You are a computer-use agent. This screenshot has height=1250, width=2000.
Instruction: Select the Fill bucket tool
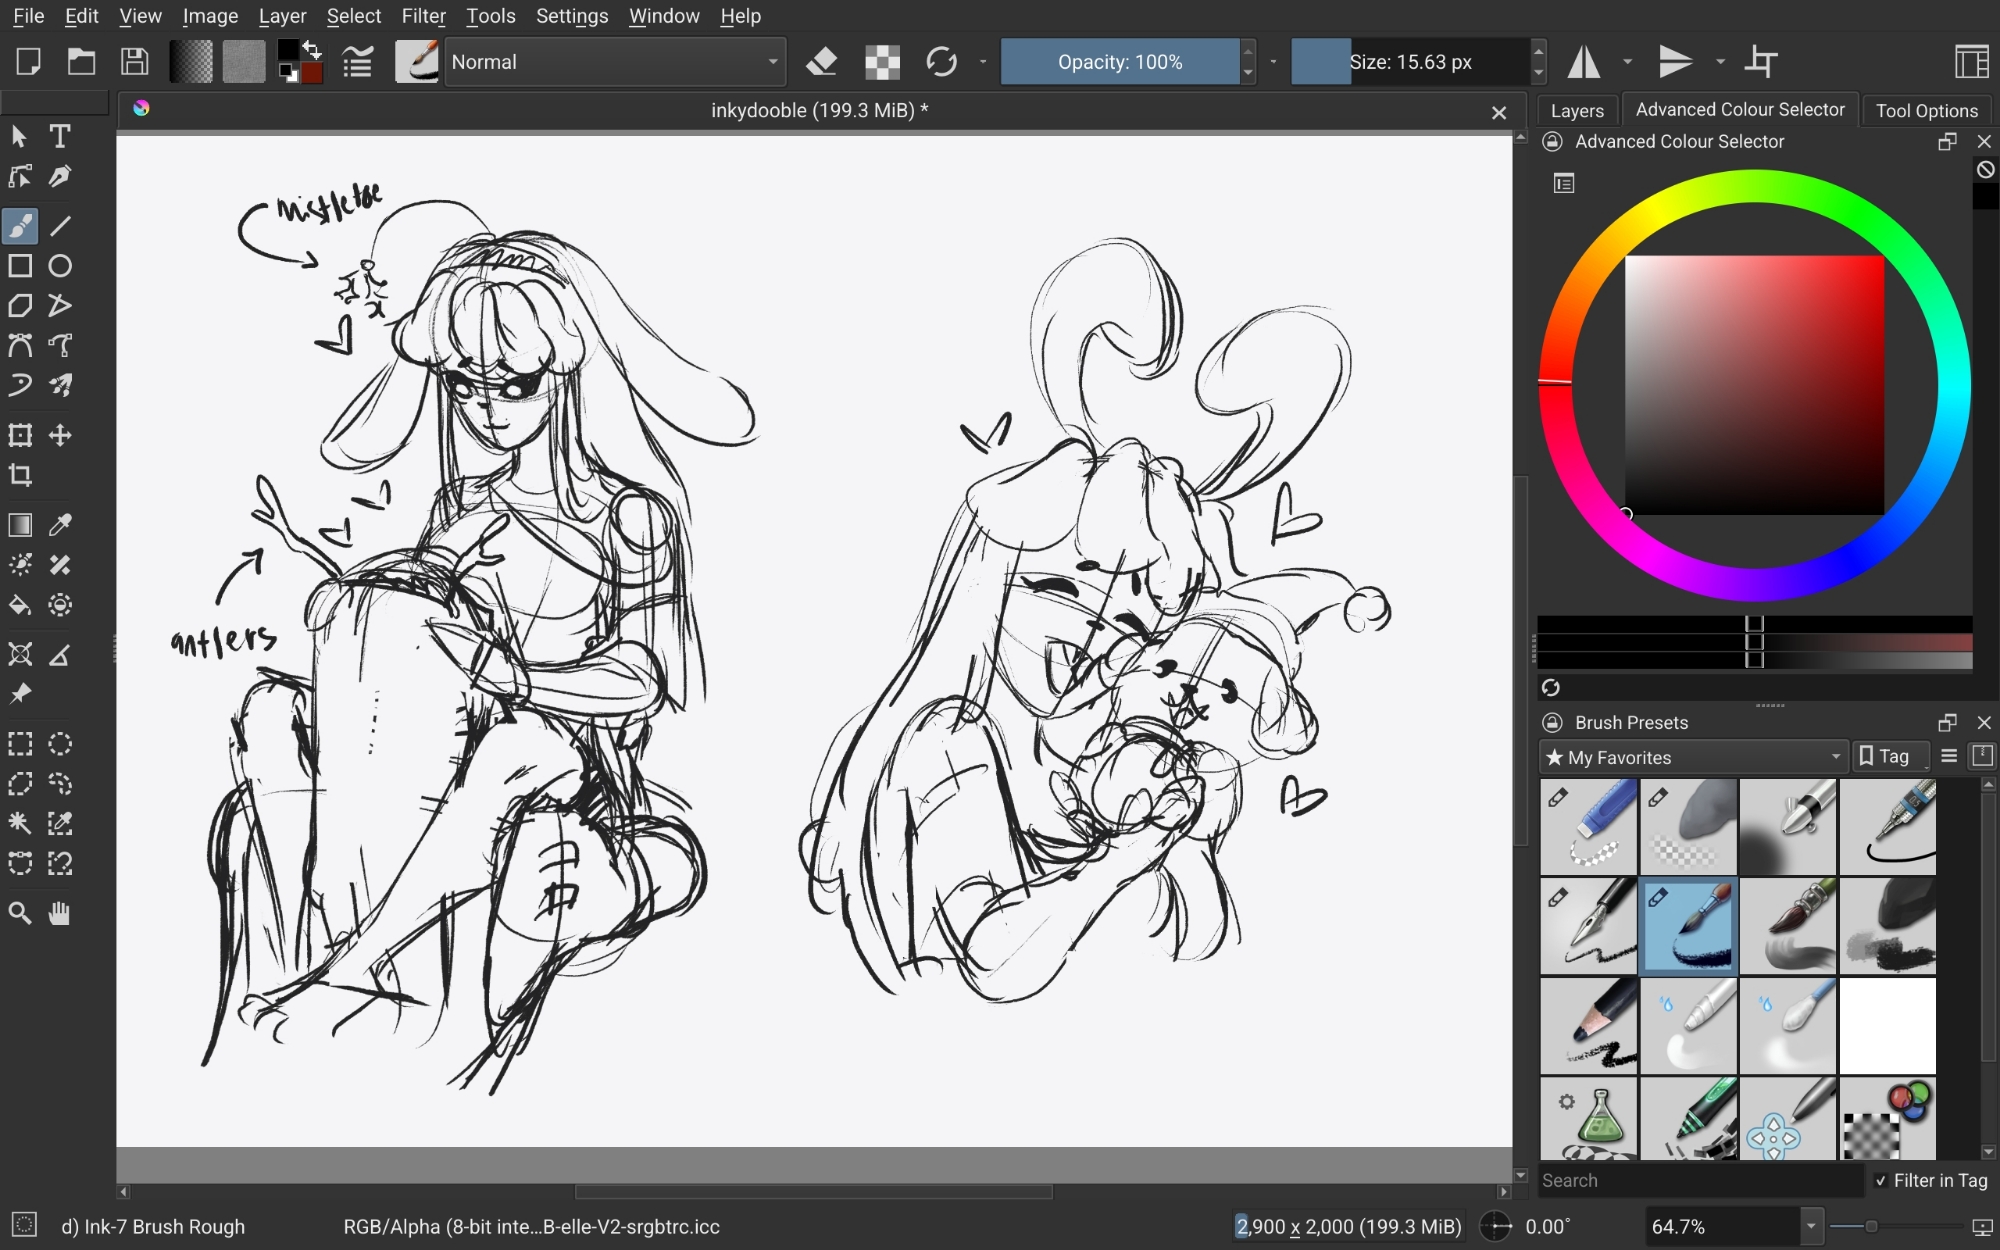coord(20,605)
